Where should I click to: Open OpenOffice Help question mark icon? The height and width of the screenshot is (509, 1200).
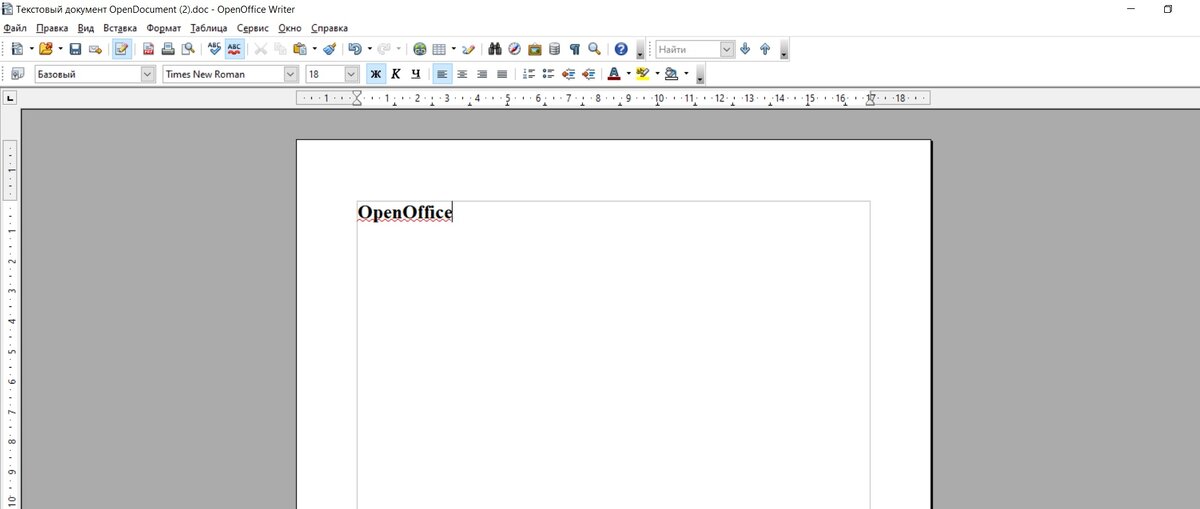(x=621, y=48)
